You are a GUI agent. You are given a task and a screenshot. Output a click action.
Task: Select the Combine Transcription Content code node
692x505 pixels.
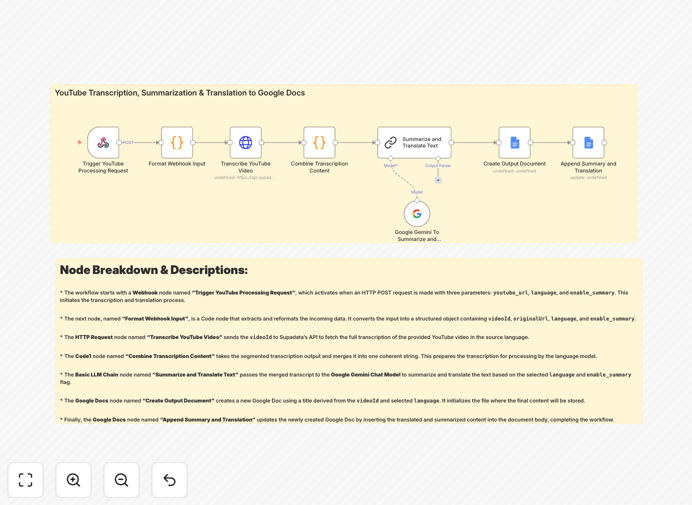(x=320, y=143)
